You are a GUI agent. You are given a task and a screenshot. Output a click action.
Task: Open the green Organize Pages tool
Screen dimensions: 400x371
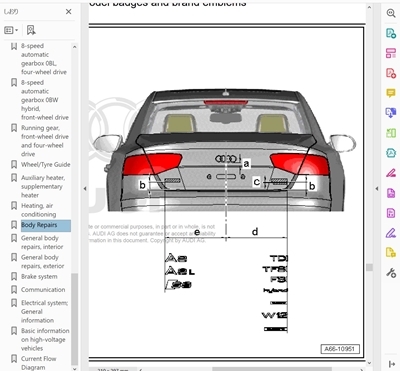(x=391, y=133)
